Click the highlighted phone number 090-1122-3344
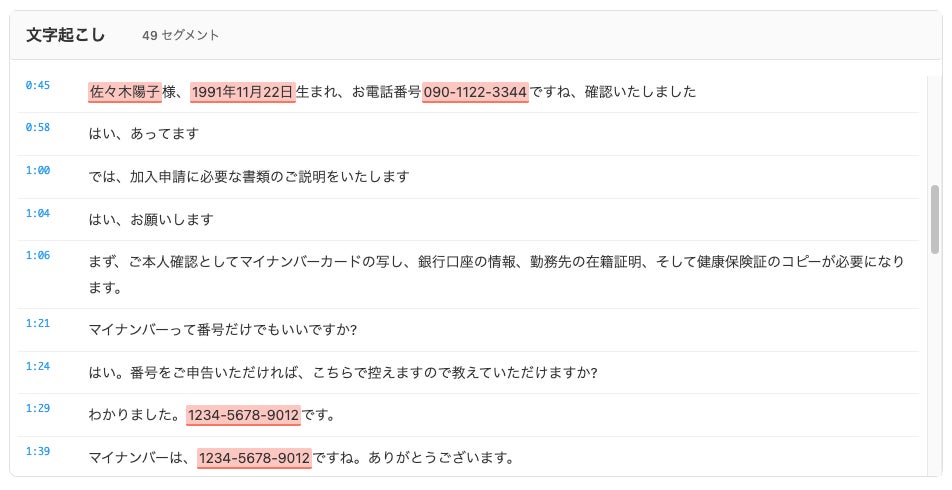Screen dimensions: 952x490 coord(475,92)
